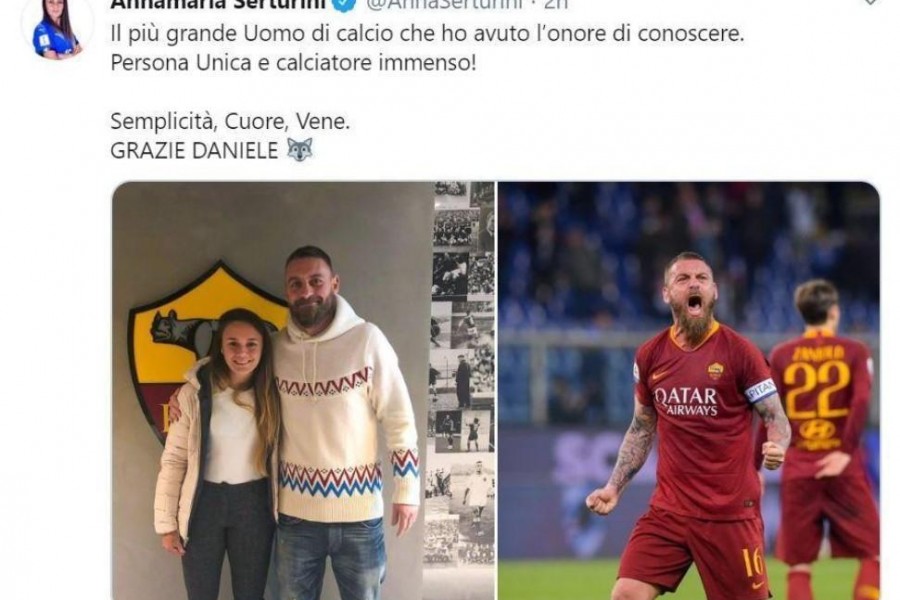900x600 pixels.
Task: Open right photo of shouting player
Action: tap(689, 390)
